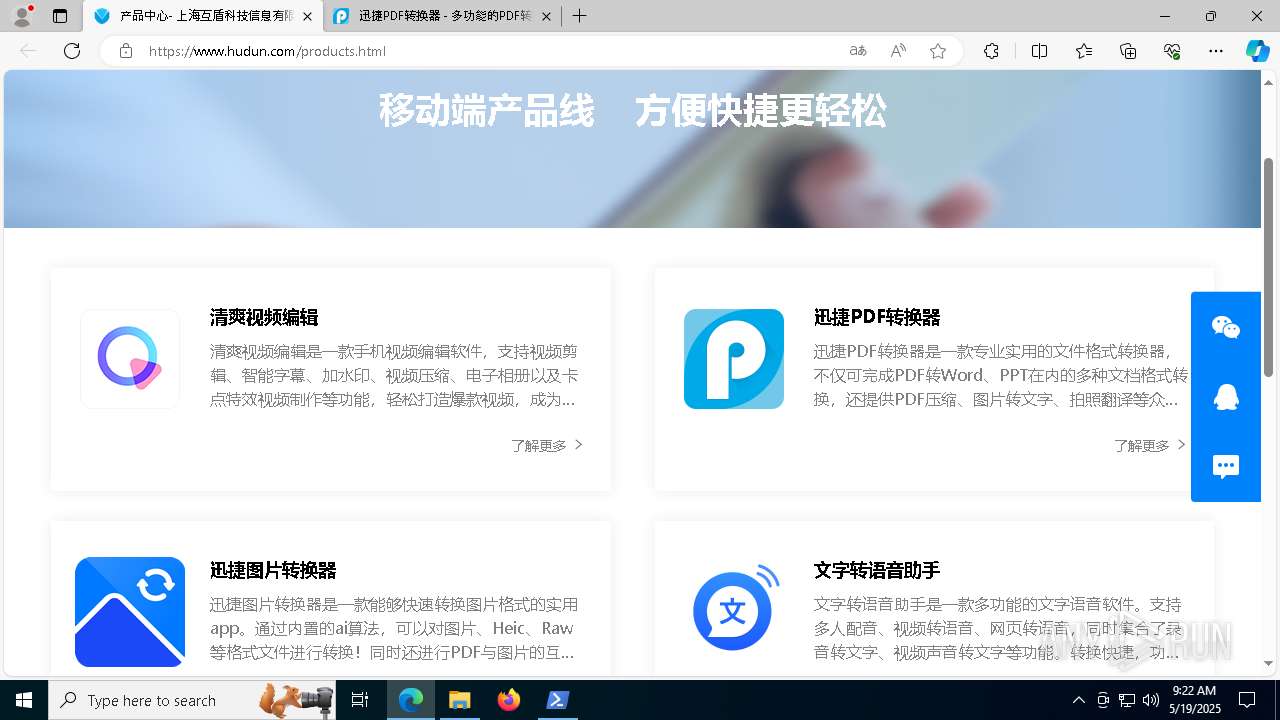The height and width of the screenshot is (720, 1280).
Task: Open the favorites list icon
Action: click(x=1084, y=51)
